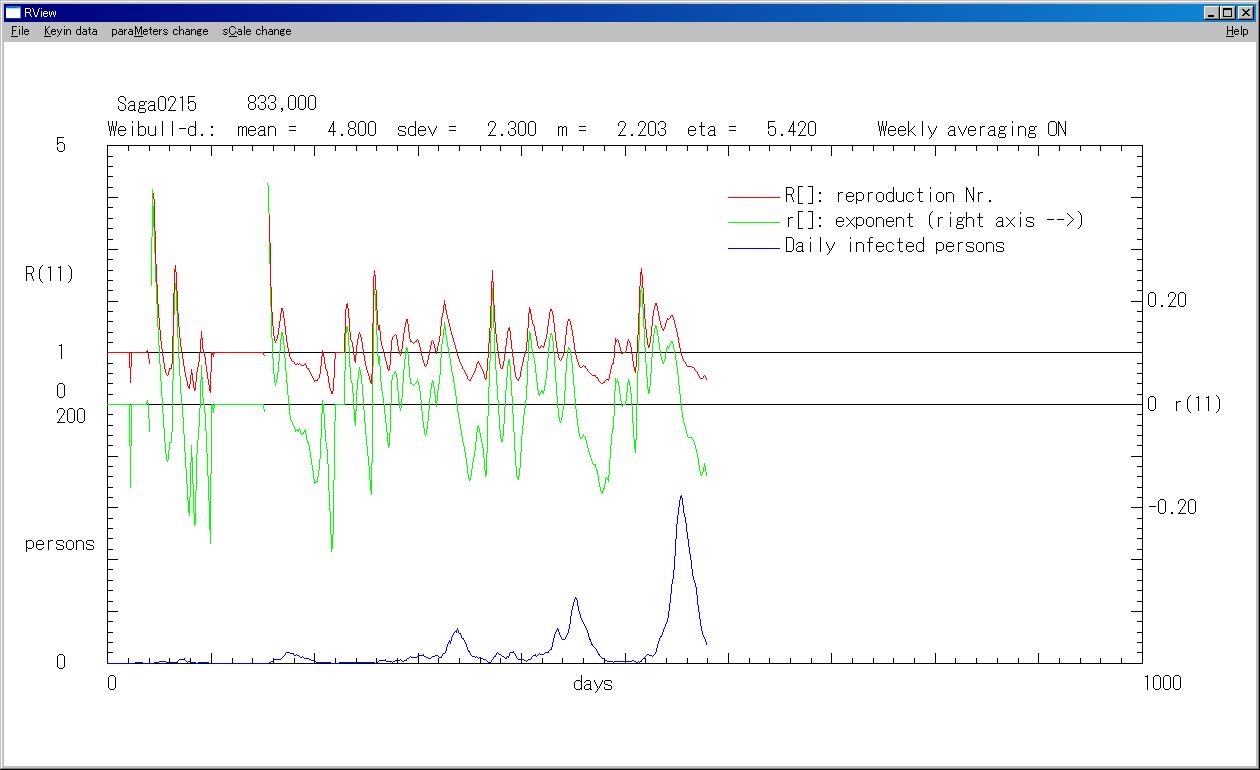Image resolution: width=1260 pixels, height=770 pixels.
Task: Click the blue legend line for daily infected
Action: (753, 247)
